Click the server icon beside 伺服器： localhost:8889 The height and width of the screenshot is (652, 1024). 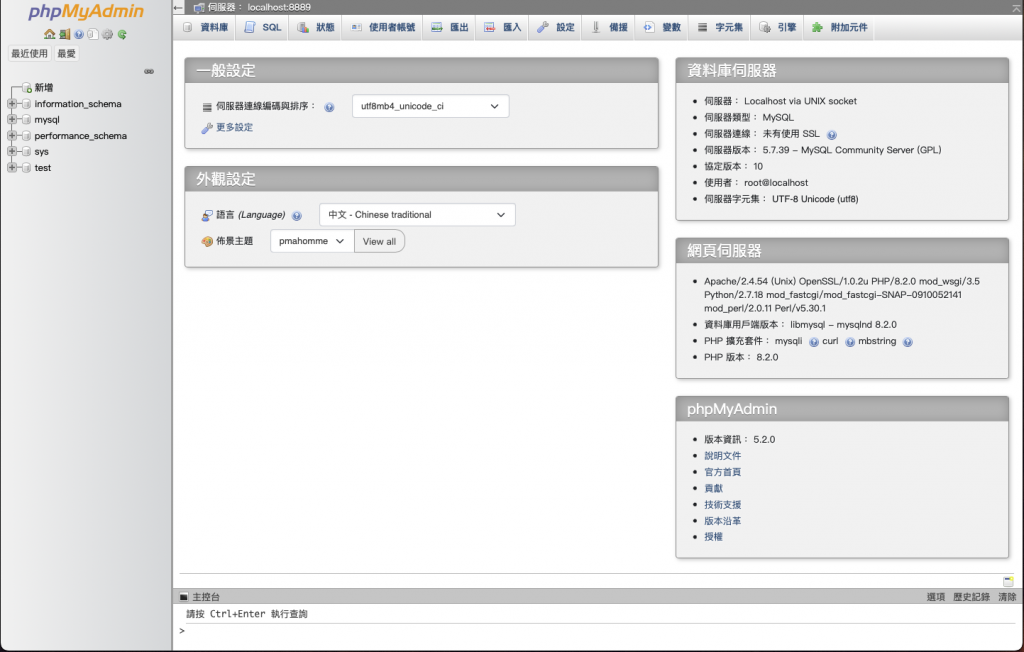click(x=199, y=7)
